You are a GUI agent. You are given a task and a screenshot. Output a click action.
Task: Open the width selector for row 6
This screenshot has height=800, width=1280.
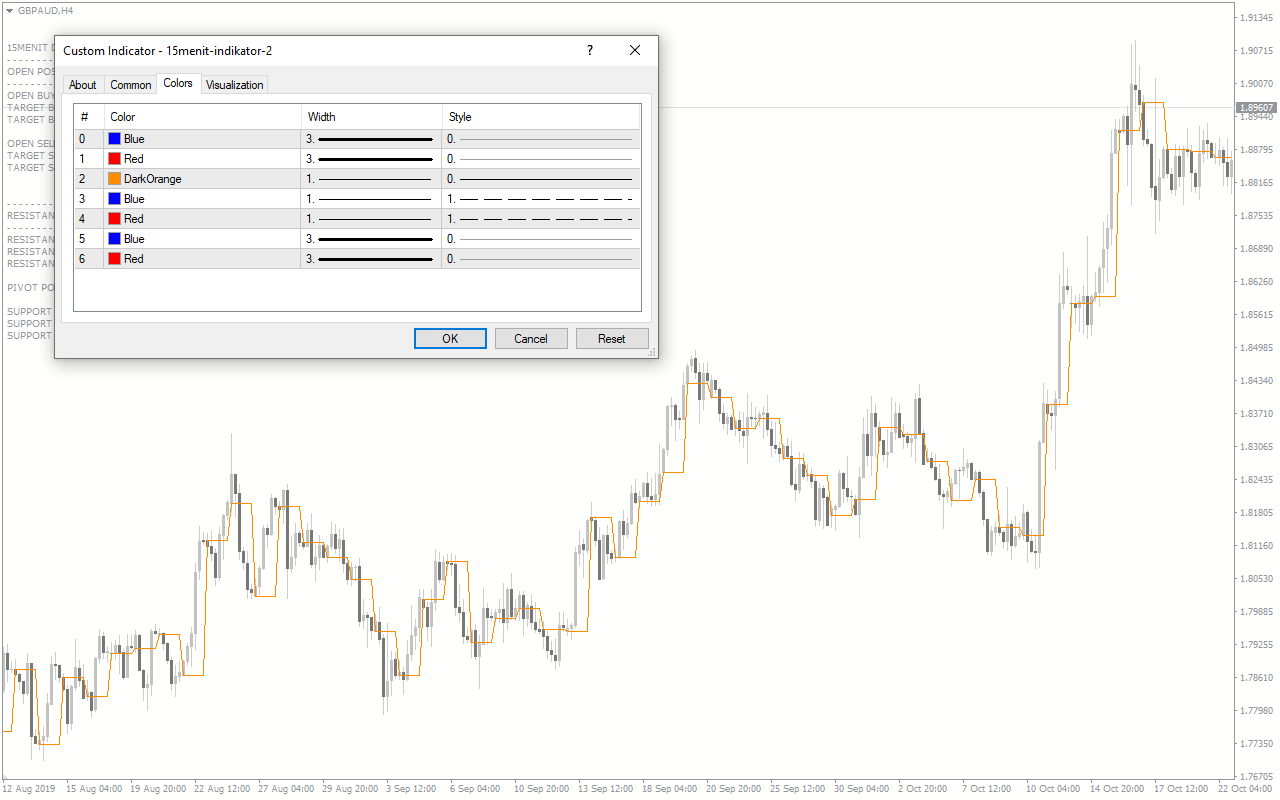pyautogui.click(x=371, y=259)
